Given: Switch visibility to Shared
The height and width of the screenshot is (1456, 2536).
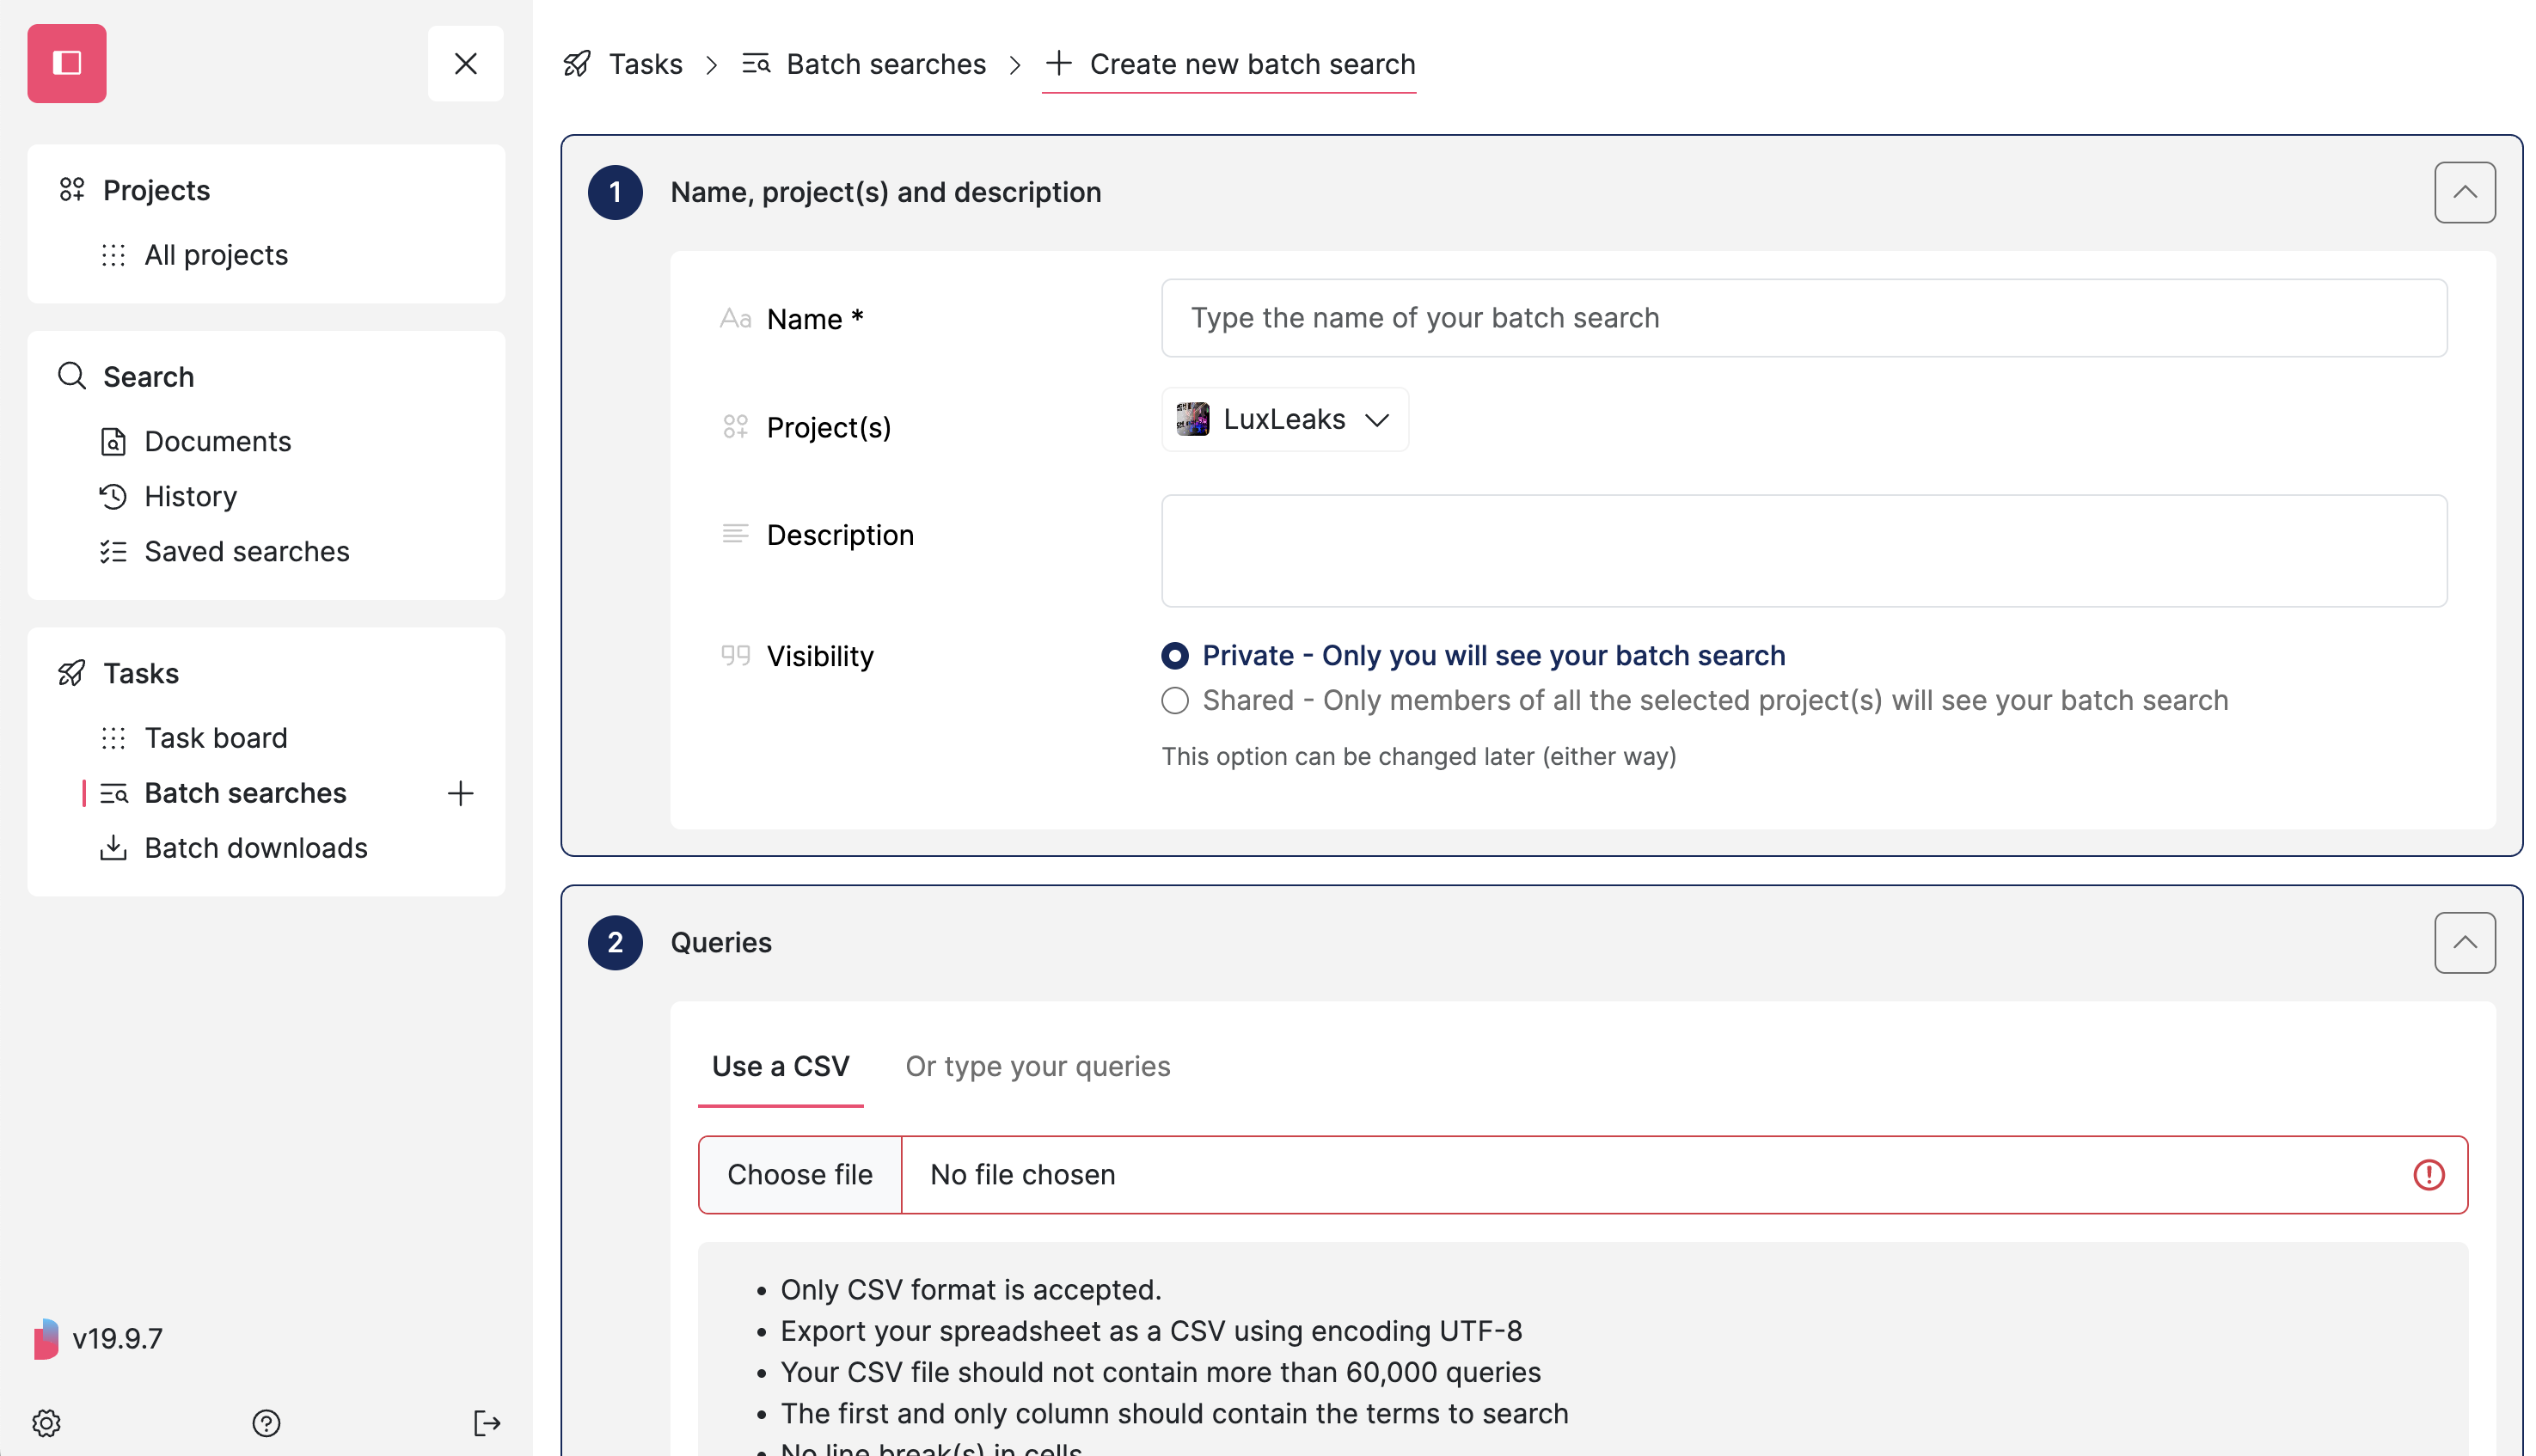Looking at the screenshot, I should (1175, 700).
